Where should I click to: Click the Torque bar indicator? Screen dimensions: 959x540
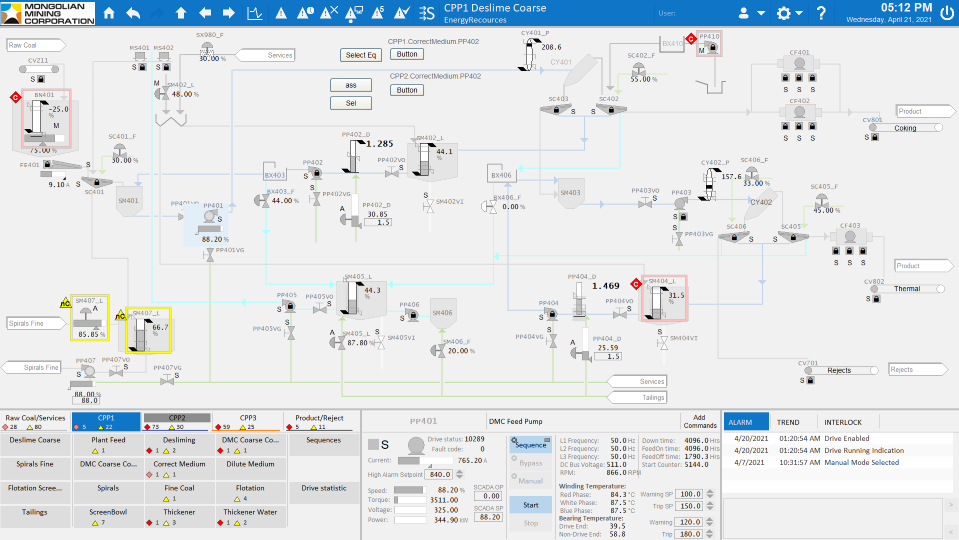(x=410, y=500)
